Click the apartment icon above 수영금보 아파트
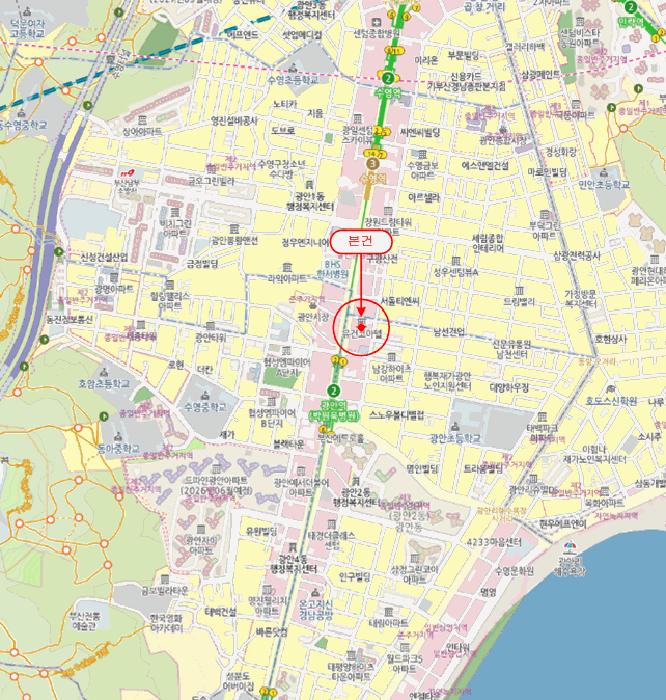Viewport: 666px width, 700px height. coord(422,154)
